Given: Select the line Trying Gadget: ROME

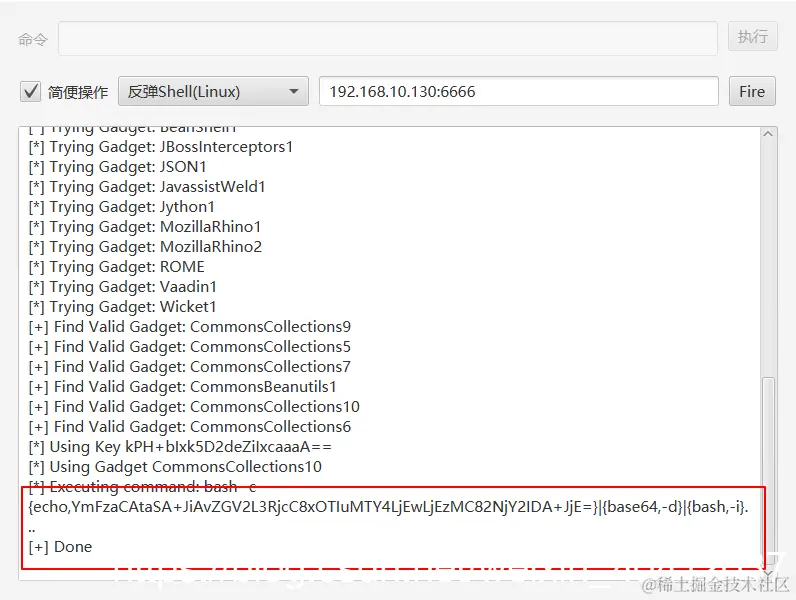Looking at the screenshot, I should (117, 267).
